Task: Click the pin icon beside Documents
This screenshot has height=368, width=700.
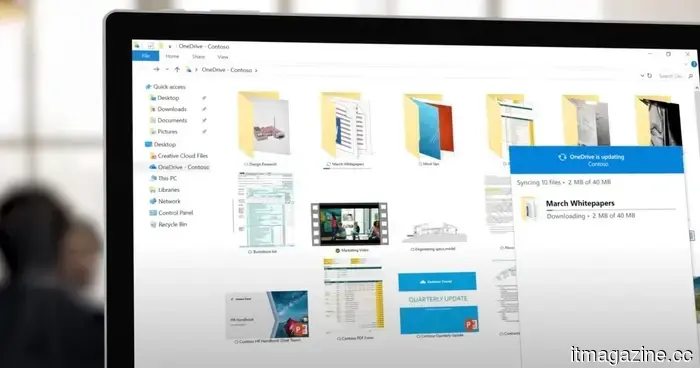Action: pos(204,120)
